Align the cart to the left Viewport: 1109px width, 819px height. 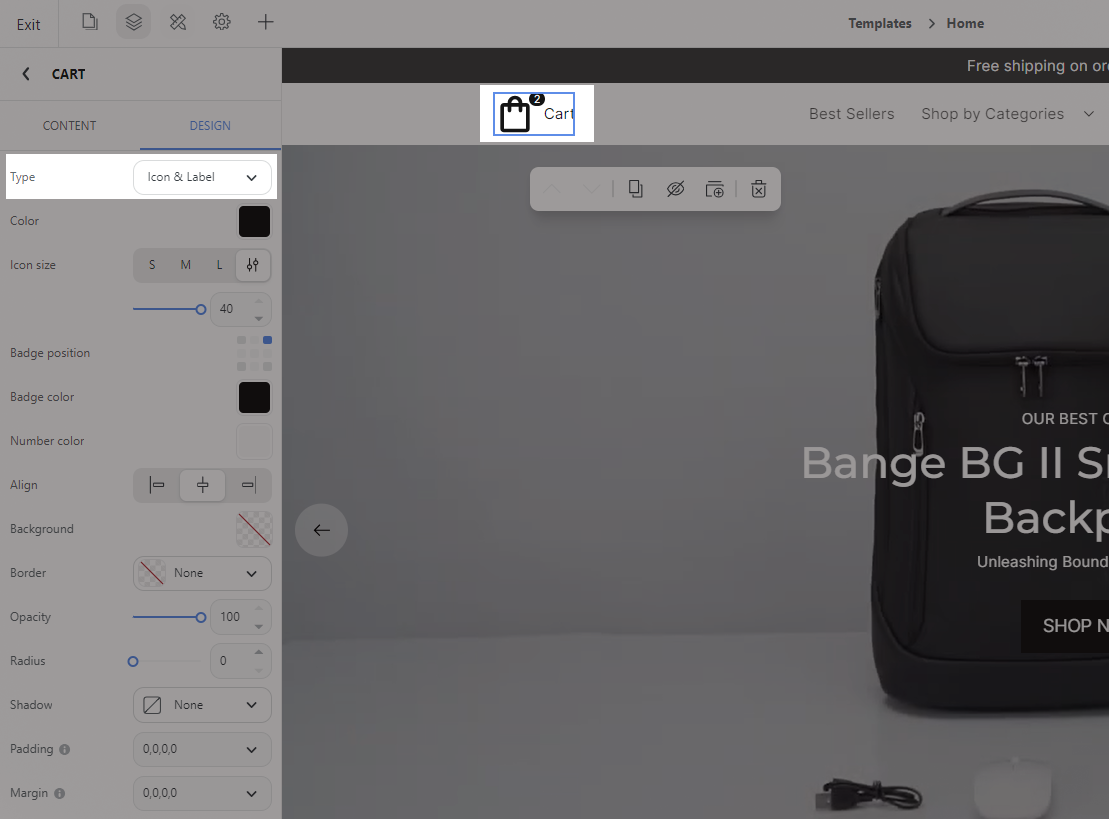157,485
